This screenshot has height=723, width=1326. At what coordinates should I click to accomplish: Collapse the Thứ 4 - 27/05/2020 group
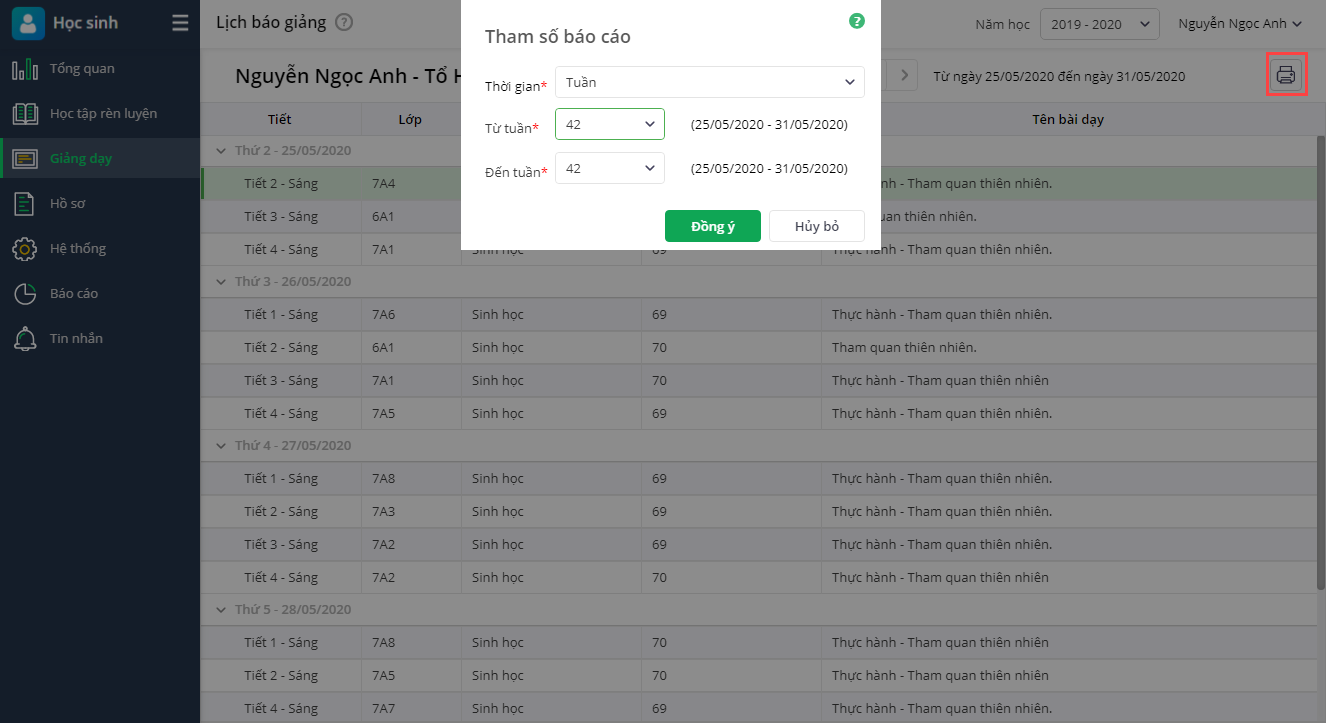222,446
